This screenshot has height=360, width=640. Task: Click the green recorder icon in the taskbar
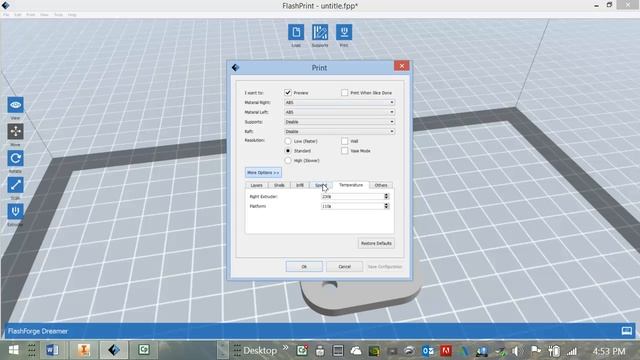(x=144, y=350)
